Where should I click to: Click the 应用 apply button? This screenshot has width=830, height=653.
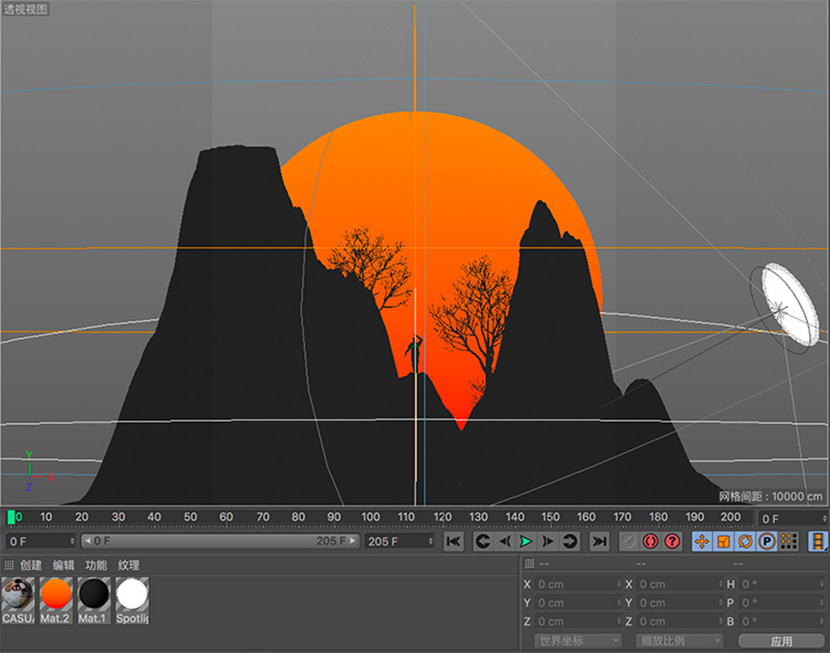[781, 640]
